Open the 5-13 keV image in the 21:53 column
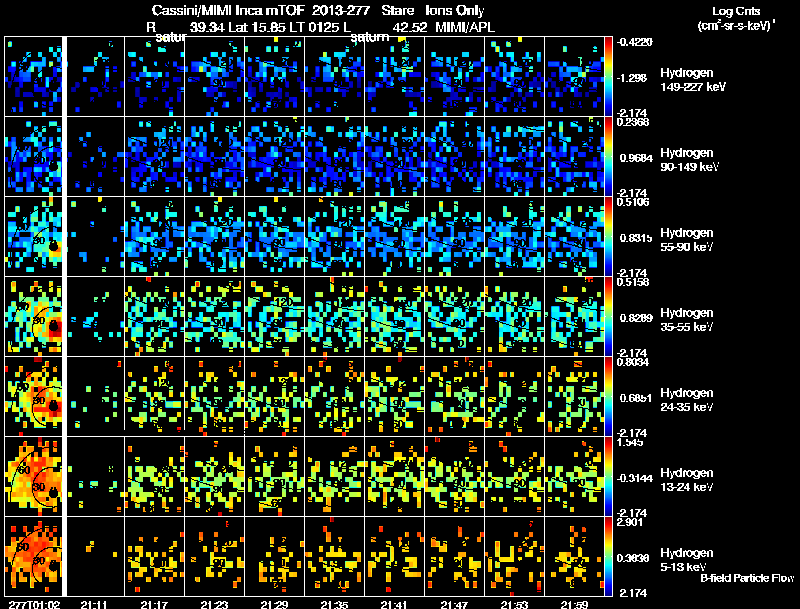The height and width of the screenshot is (609, 800). point(514,557)
